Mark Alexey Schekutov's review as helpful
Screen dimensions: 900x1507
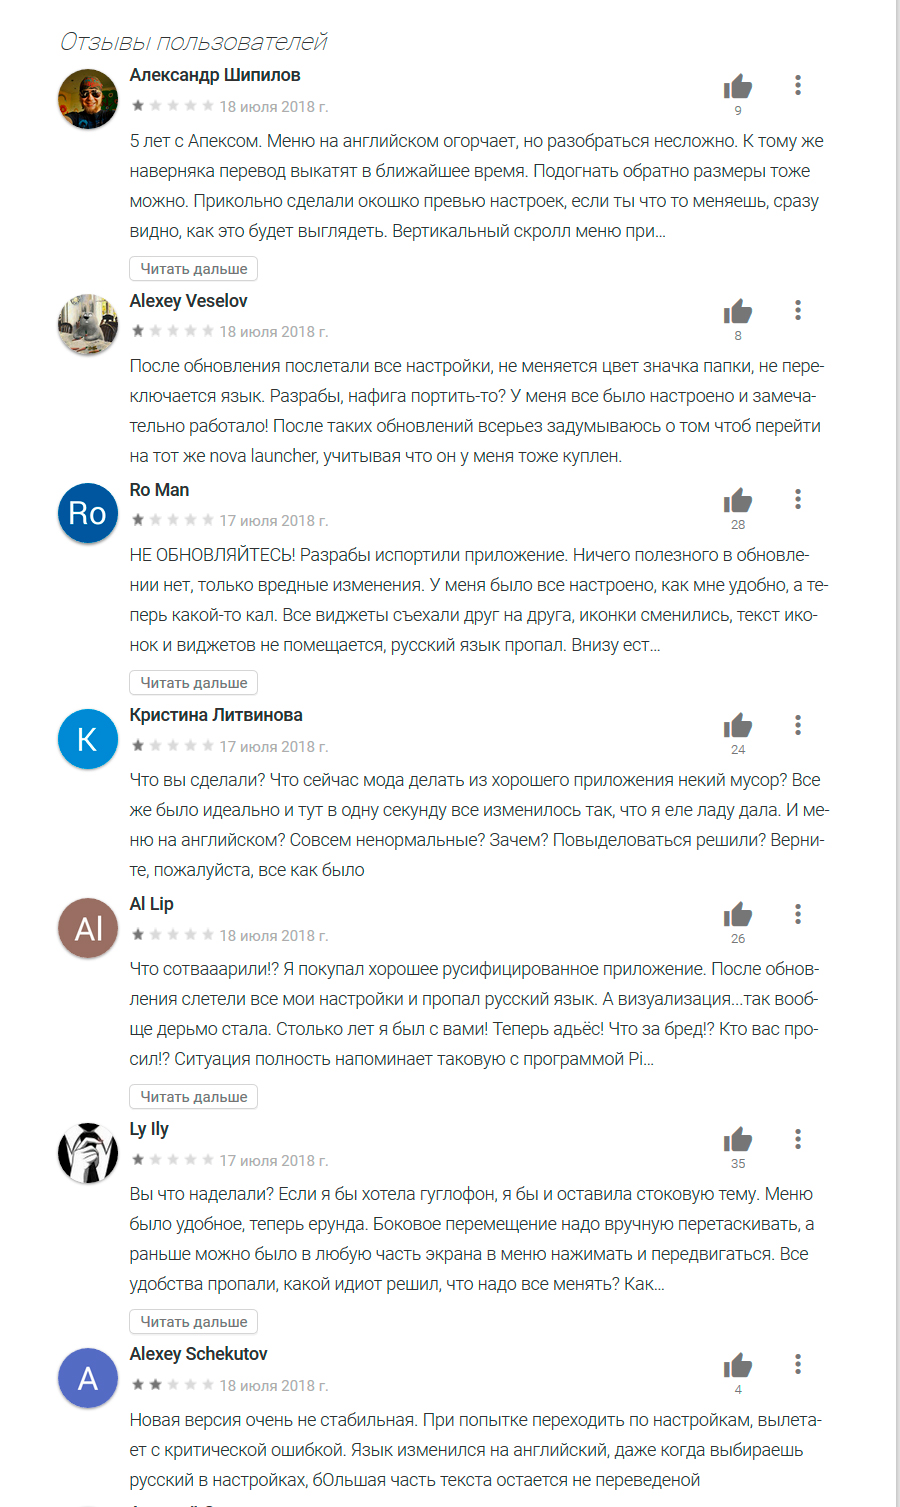pyautogui.click(x=738, y=1366)
